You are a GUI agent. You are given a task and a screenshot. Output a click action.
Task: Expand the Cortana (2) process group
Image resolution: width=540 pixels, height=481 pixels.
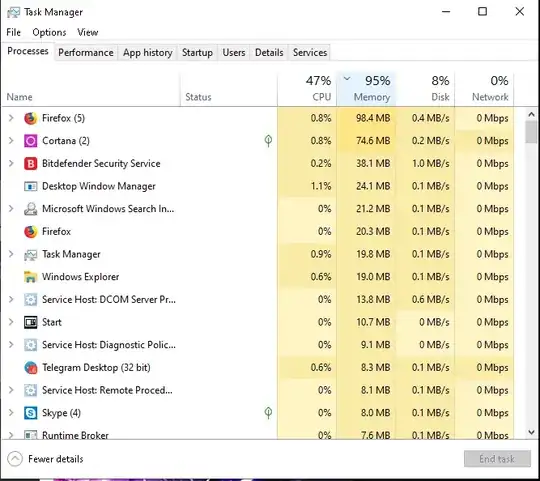[x=11, y=141]
